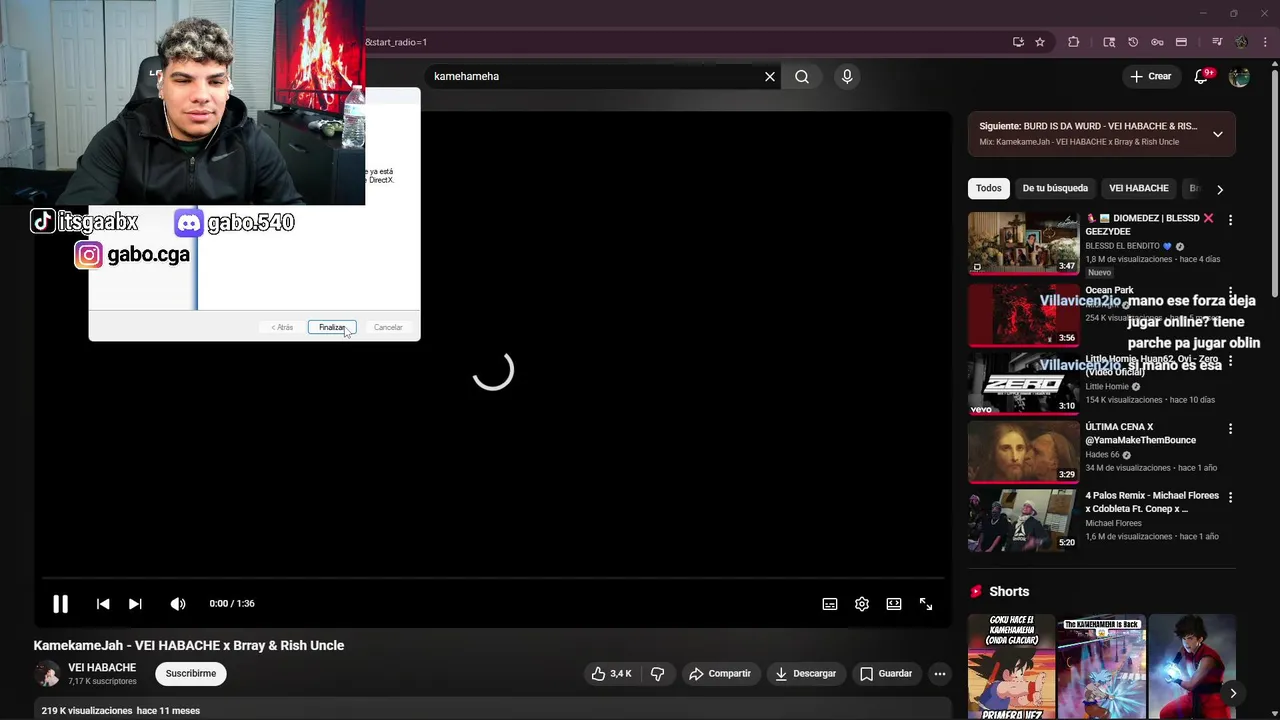The image size is (1280, 720).
Task: Click BURD IS DA WURD next mix title
Action: [x=1110, y=127]
